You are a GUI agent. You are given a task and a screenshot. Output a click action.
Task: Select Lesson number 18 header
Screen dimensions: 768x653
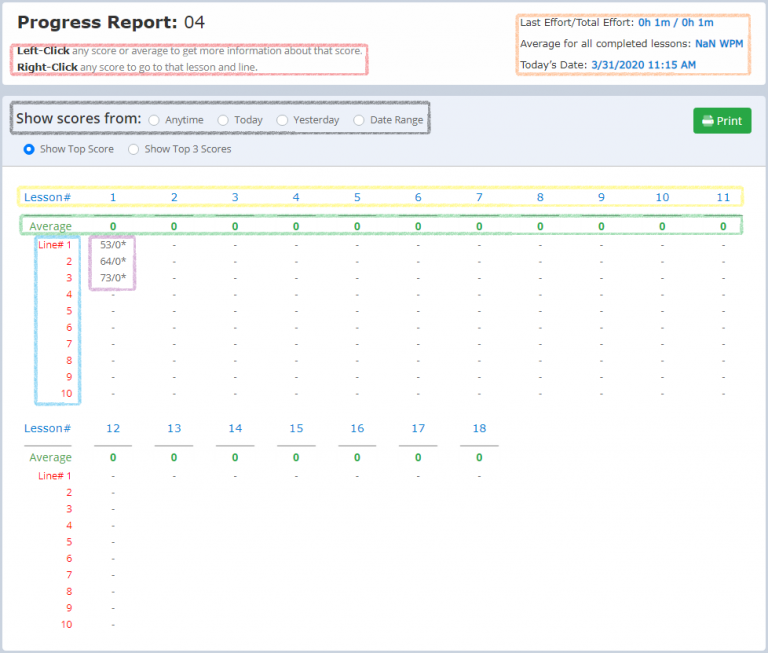coord(479,428)
